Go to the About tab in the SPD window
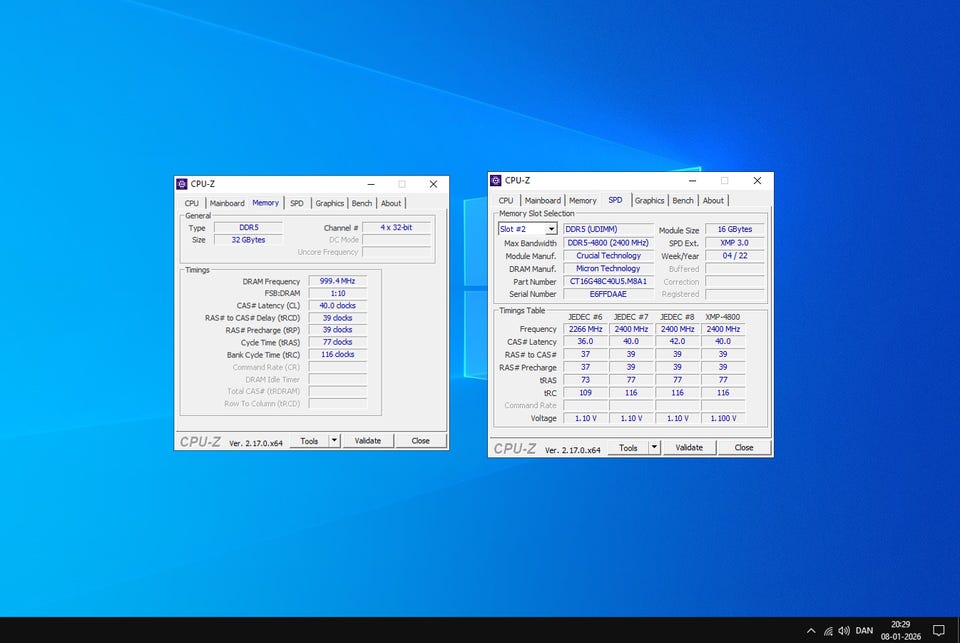Image resolution: width=960 pixels, height=643 pixels. pos(713,200)
